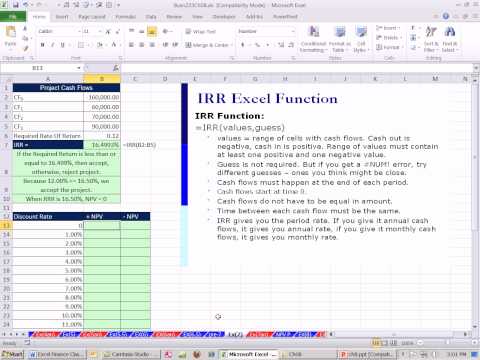Click the Merge & Center button

207,45
